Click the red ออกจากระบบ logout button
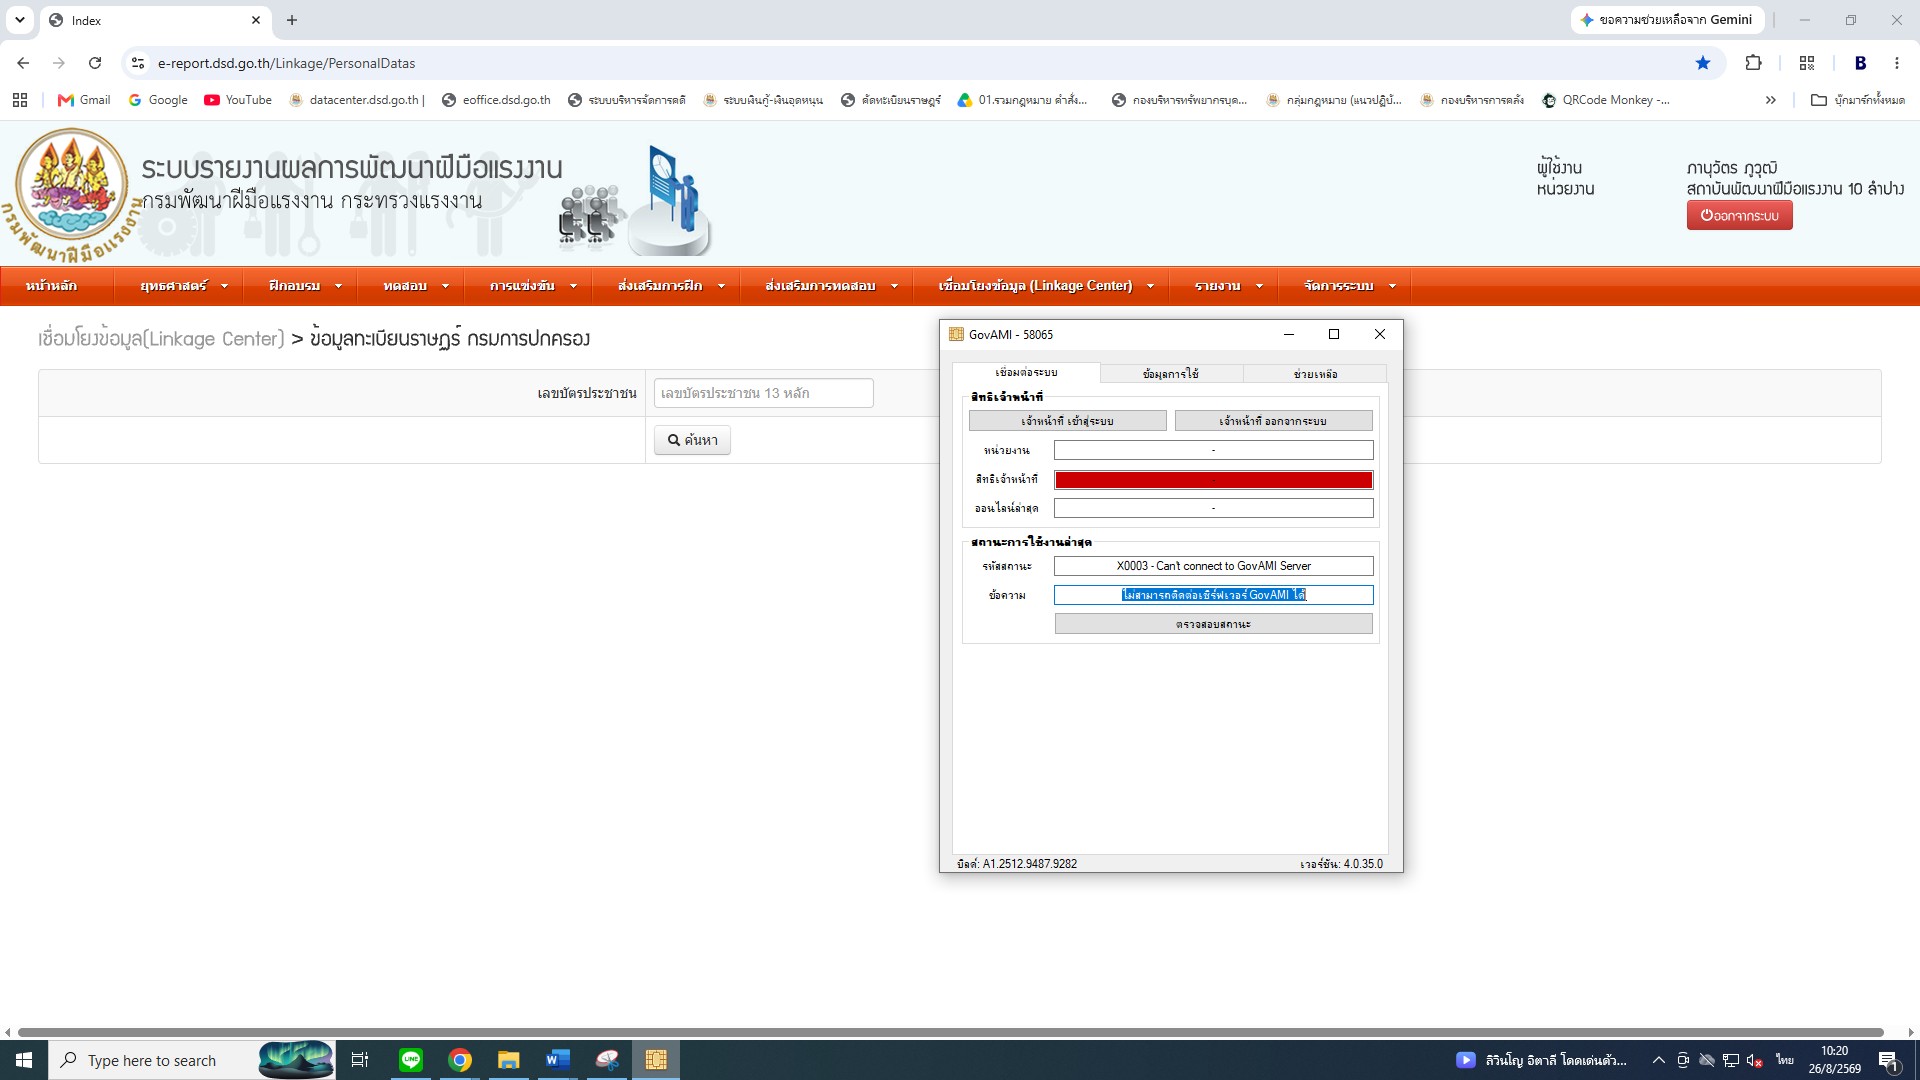Screen dimensions: 1920x1080 (1739, 215)
